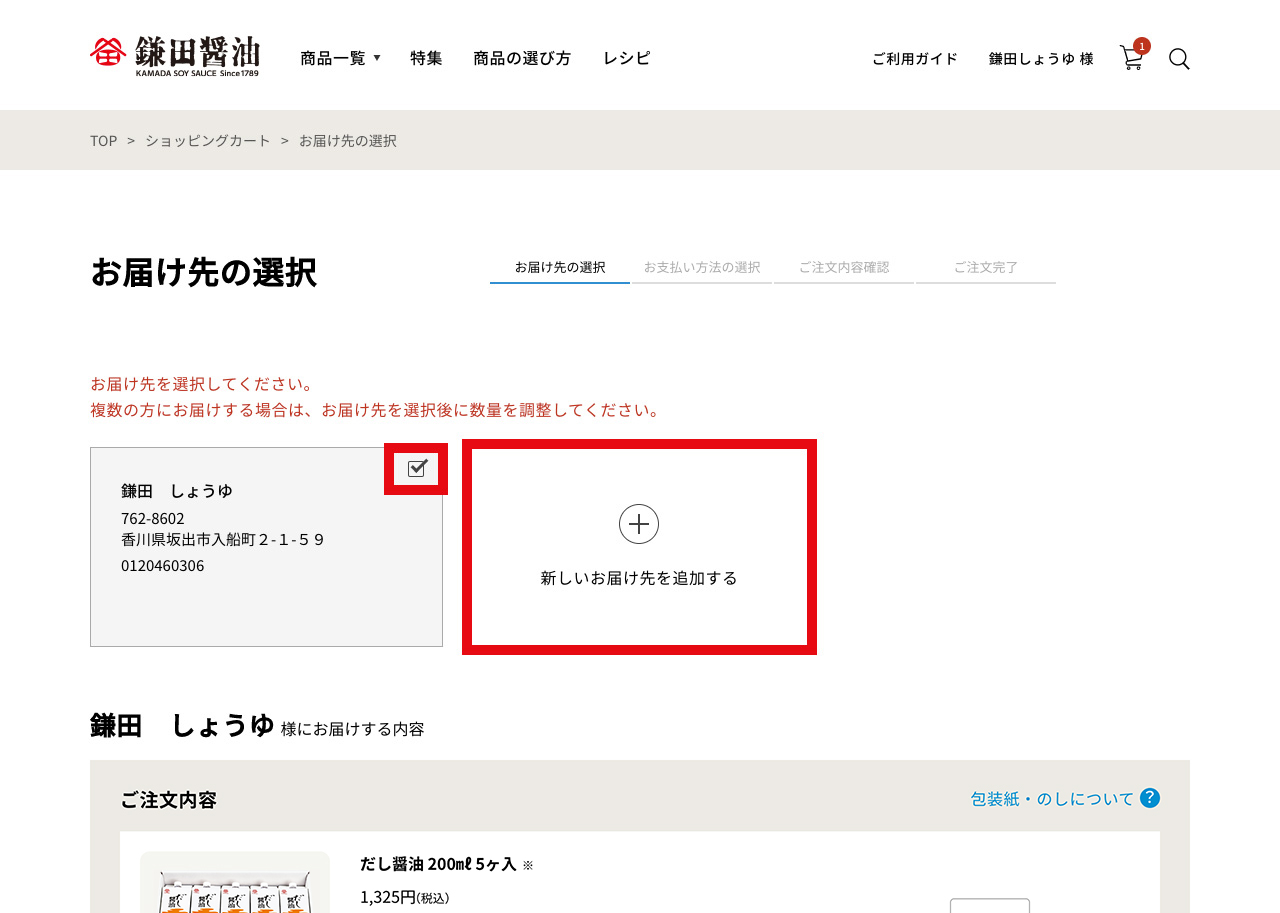Select the ご注文完了 step tab
Screen dimensions: 1280x913
pyautogui.click(x=986, y=268)
